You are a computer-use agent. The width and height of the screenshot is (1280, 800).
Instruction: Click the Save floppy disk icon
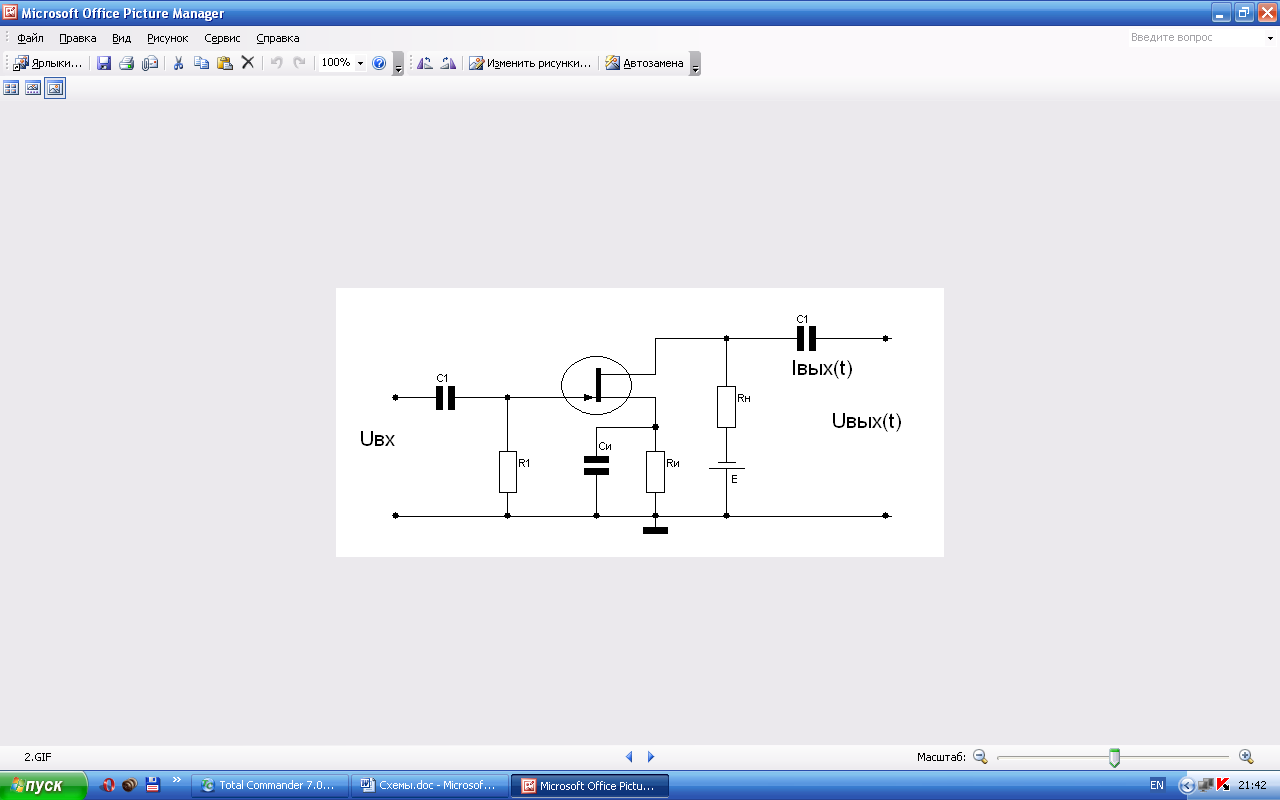click(104, 63)
